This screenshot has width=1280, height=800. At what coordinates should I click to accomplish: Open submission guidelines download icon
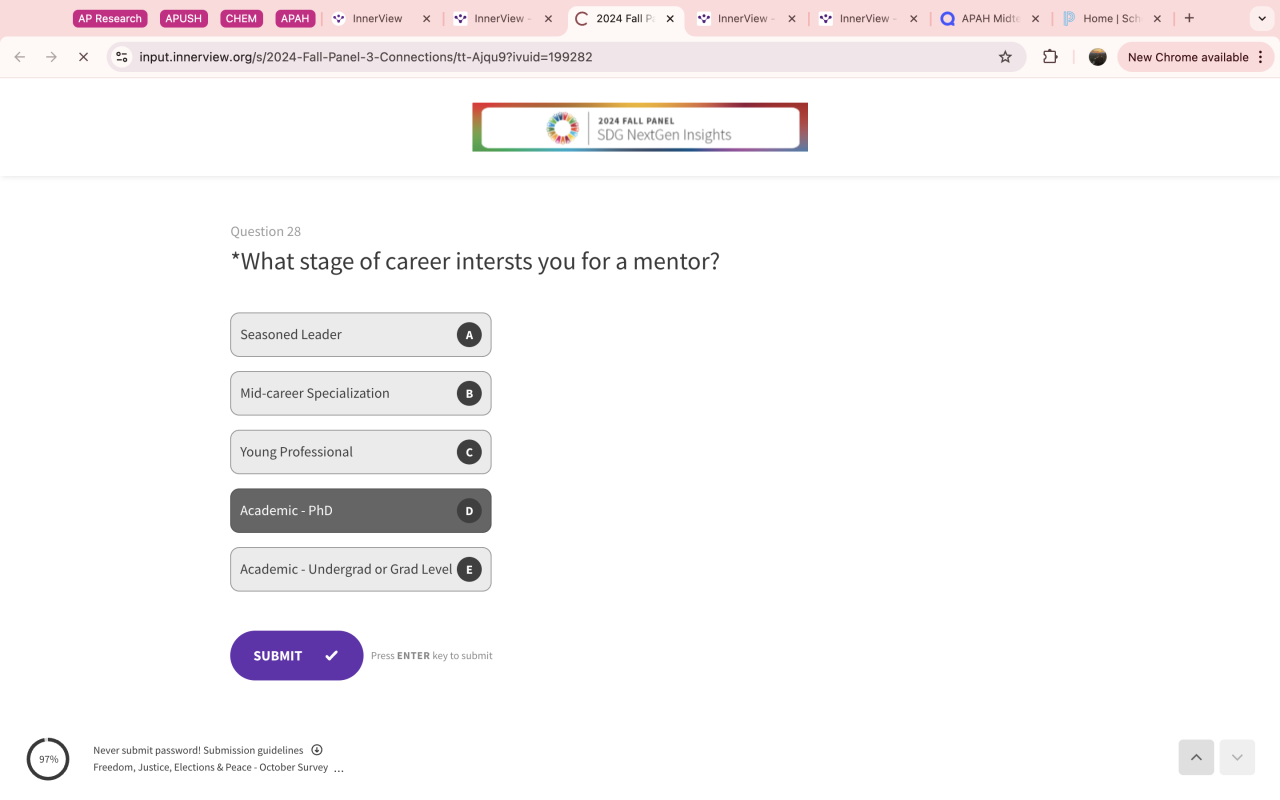coord(317,750)
